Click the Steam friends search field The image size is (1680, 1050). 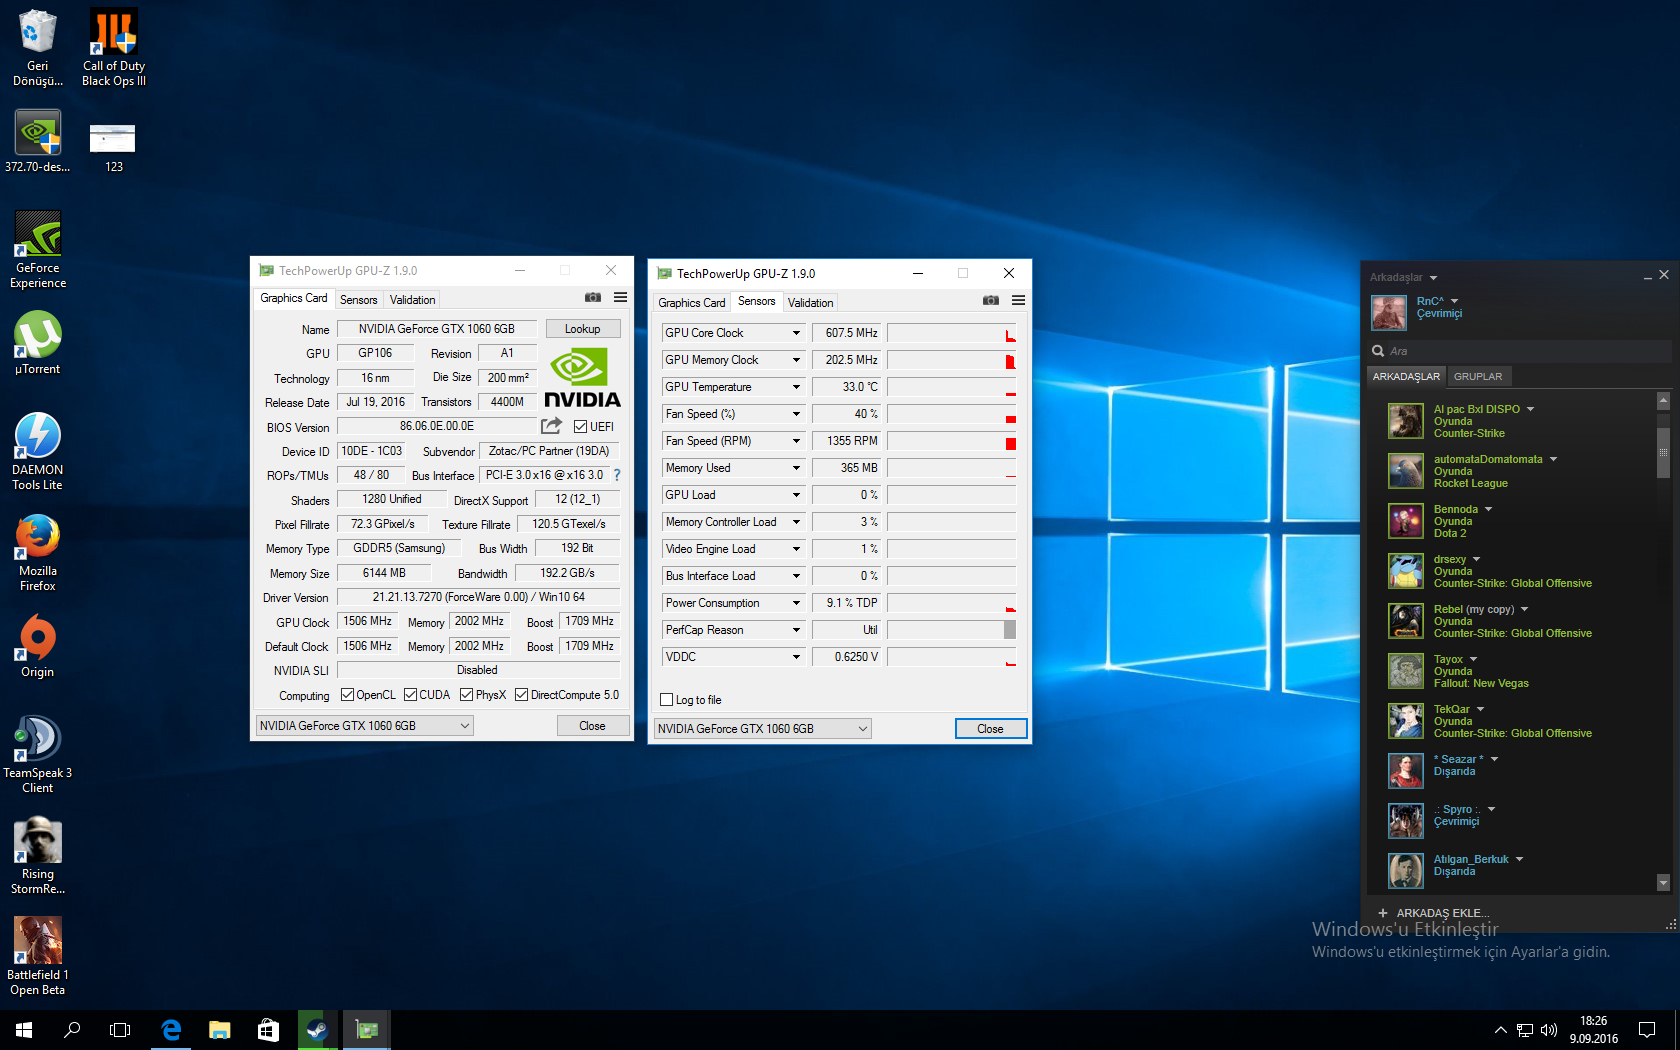click(1520, 351)
